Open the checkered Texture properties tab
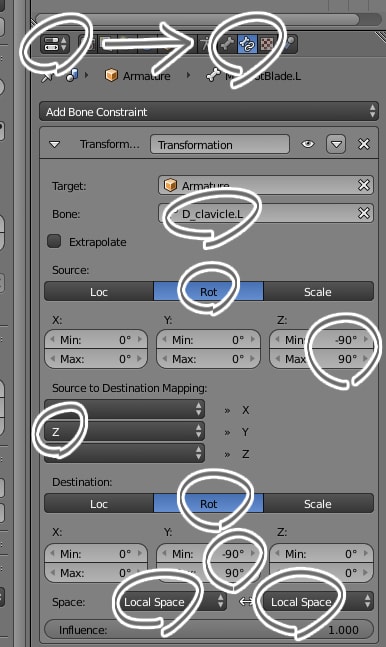Image resolution: width=386 pixels, height=647 pixels. 267,44
